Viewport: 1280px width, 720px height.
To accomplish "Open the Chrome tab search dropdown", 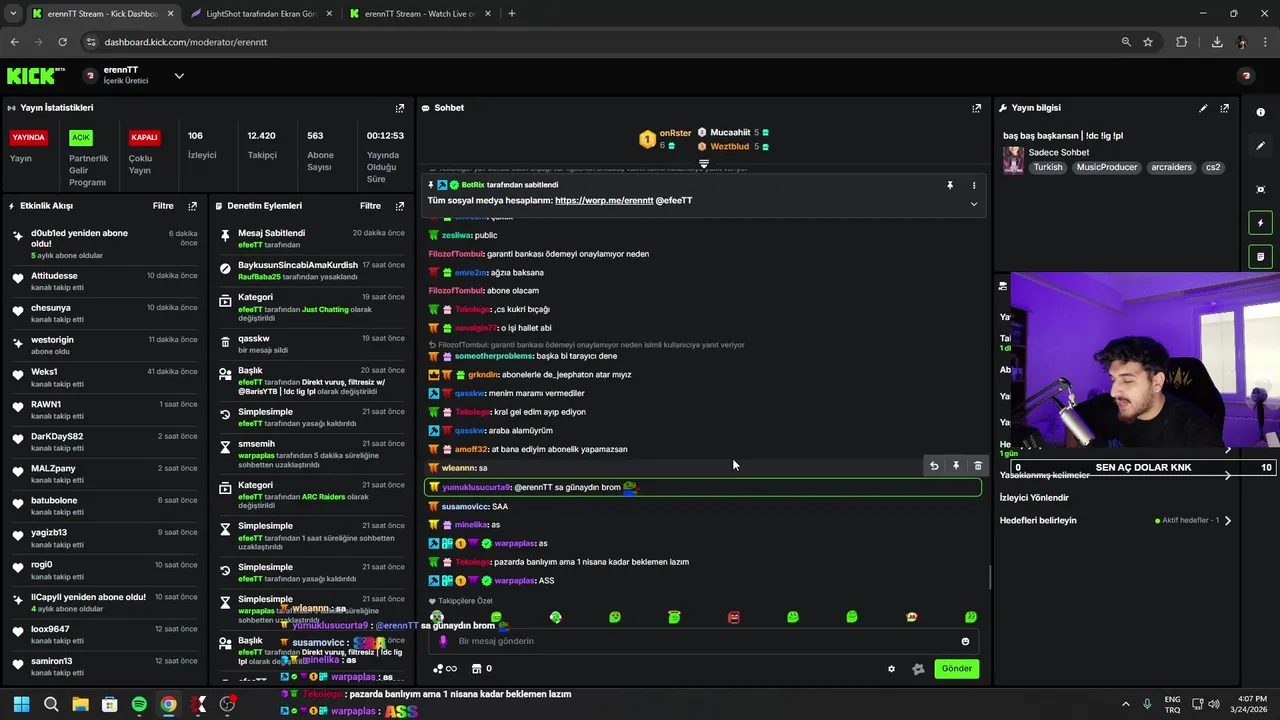I will (x=13, y=14).
